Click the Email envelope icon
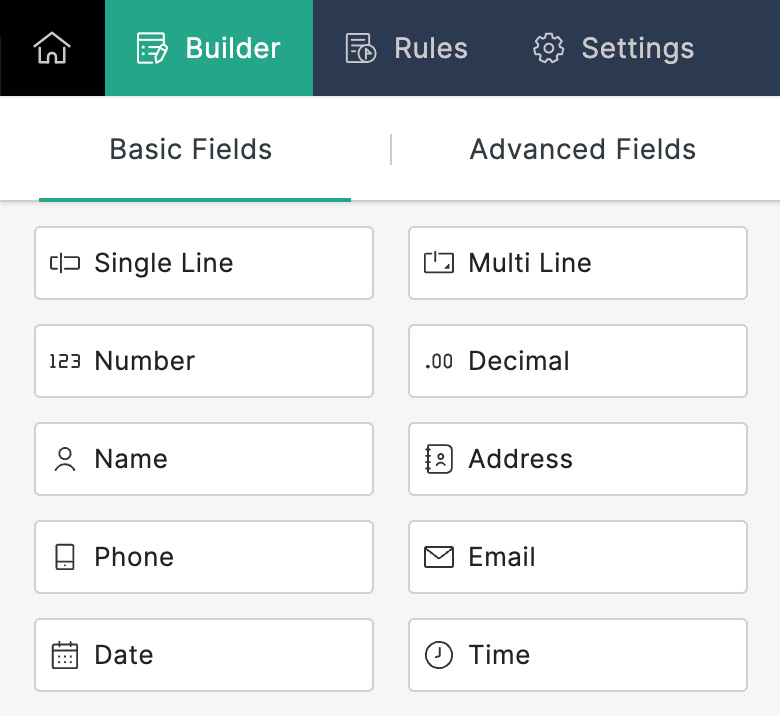The width and height of the screenshot is (780, 716). tap(439, 557)
